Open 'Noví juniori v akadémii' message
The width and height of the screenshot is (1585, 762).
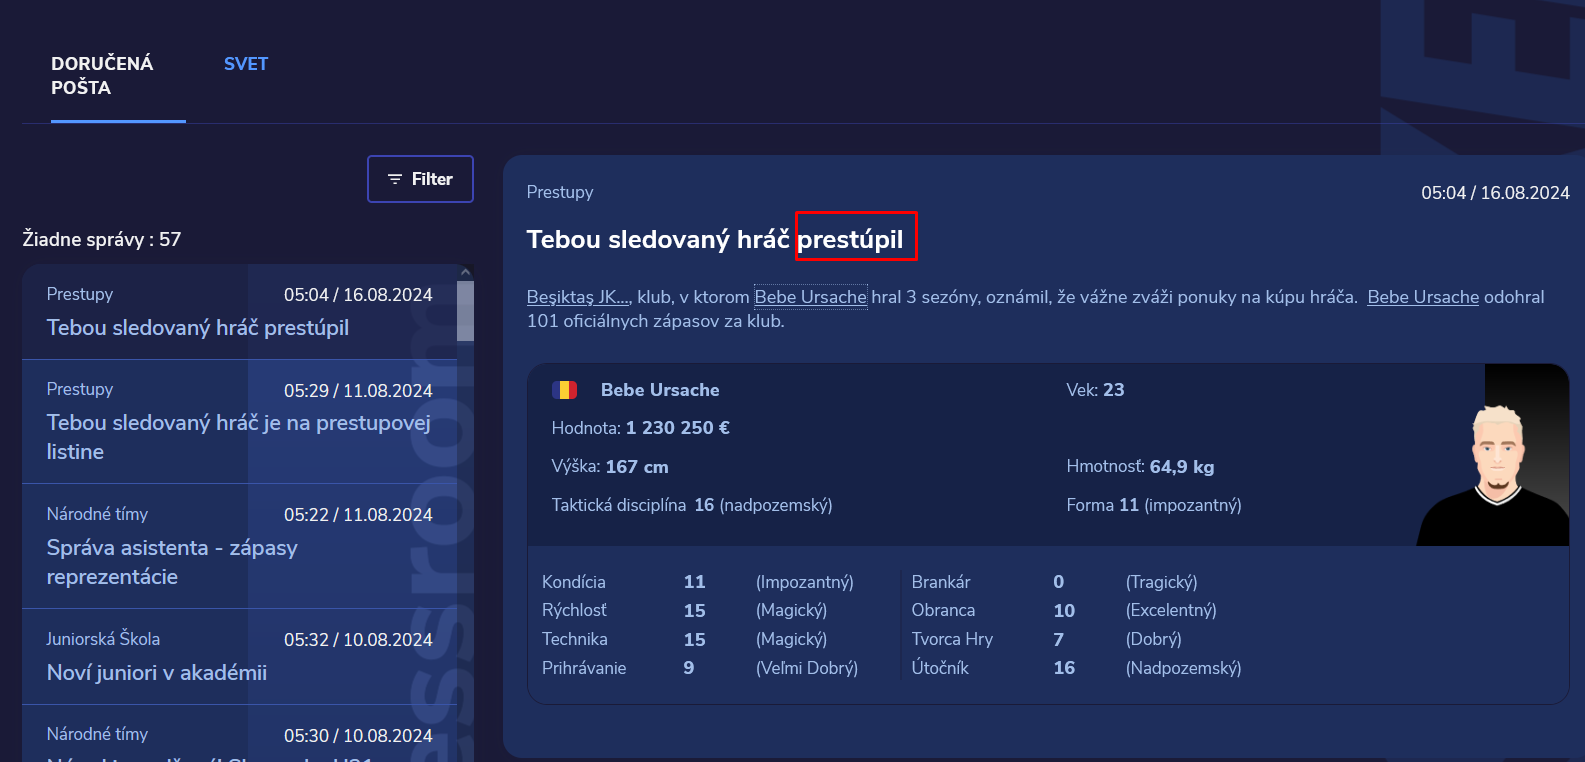click(x=240, y=657)
